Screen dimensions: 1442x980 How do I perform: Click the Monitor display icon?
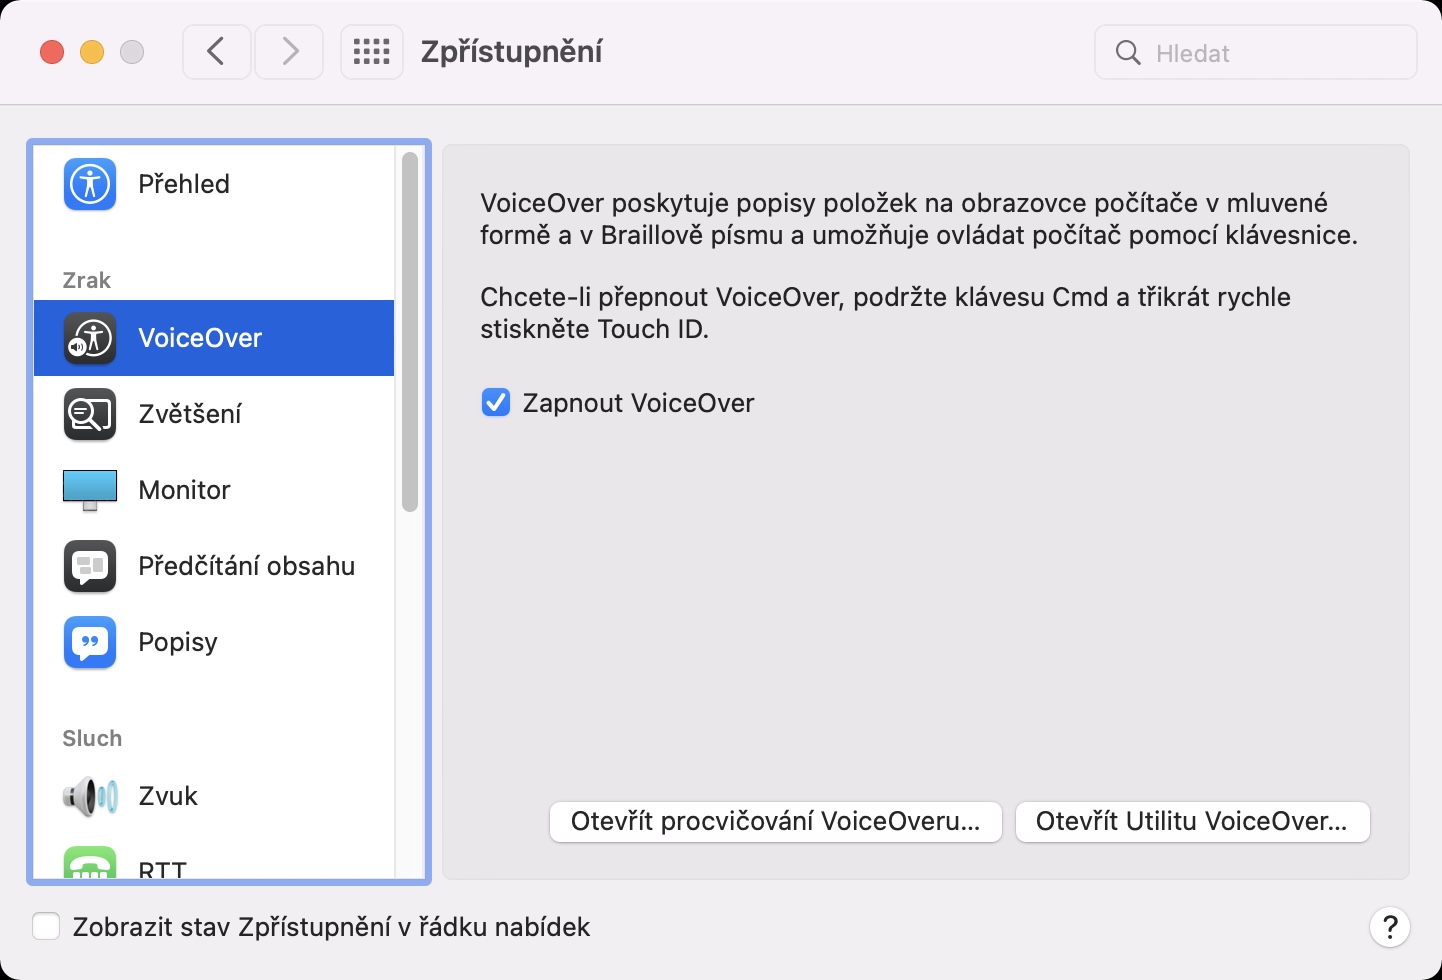click(x=90, y=490)
